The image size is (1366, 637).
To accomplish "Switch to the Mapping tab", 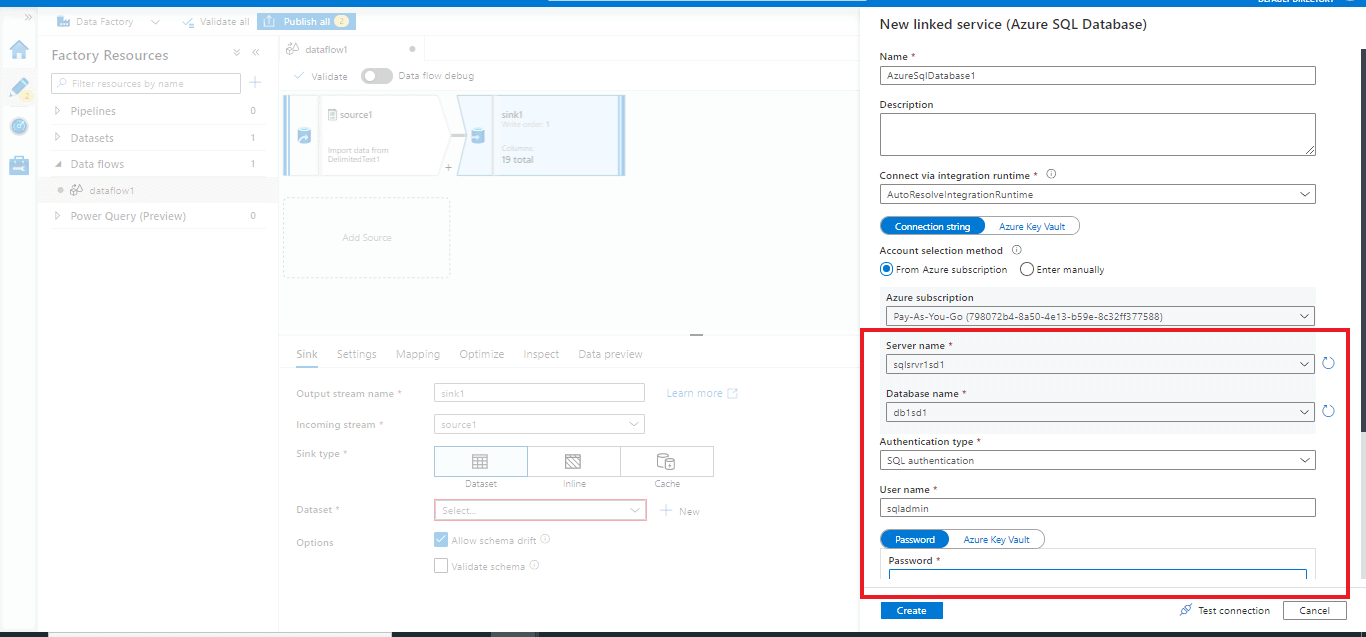I will coord(418,354).
